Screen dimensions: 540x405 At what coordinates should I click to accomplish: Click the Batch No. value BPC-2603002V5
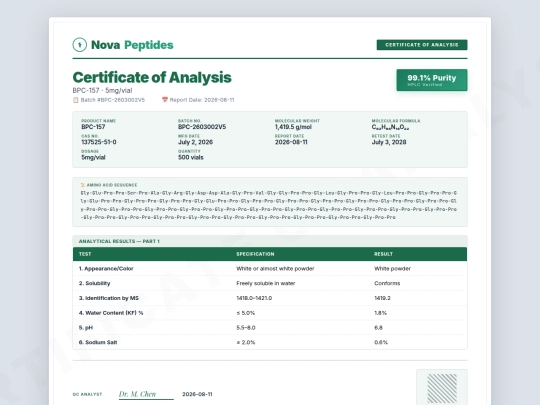coord(202,127)
